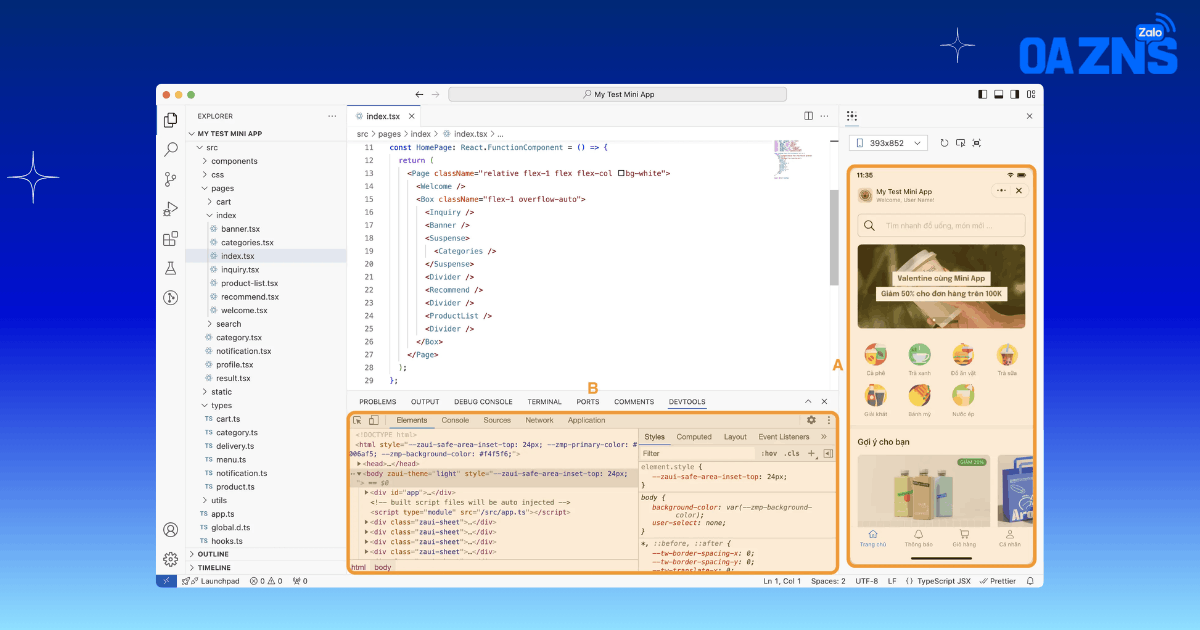The height and width of the screenshot is (630, 1200).
Task: Open the DevTools Network tab
Action: pyautogui.click(x=539, y=421)
